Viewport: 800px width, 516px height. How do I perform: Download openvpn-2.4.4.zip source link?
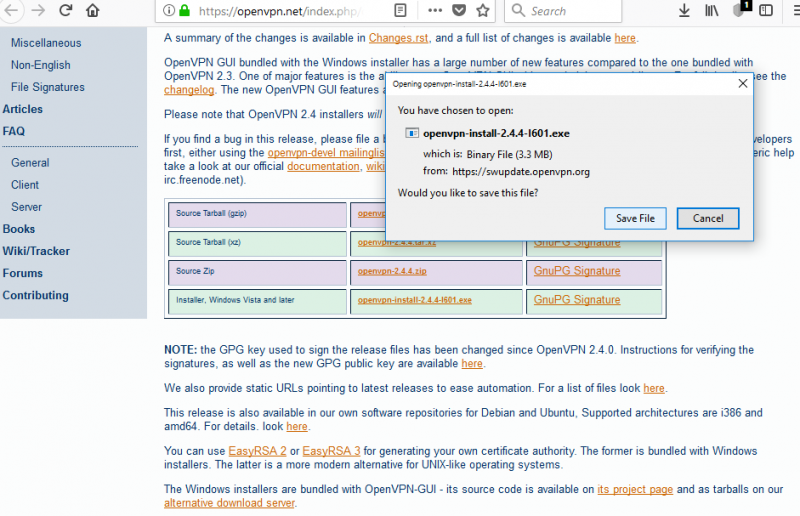coord(392,271)
